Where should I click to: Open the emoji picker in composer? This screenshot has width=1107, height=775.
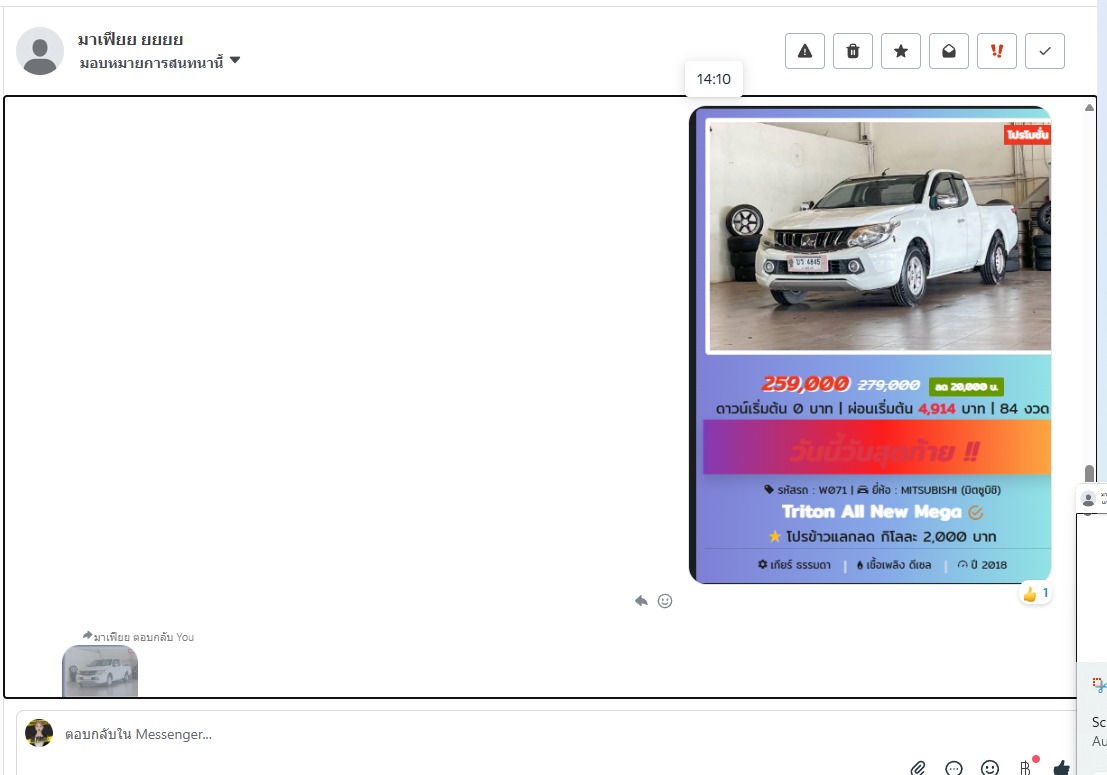click(990, 768)
